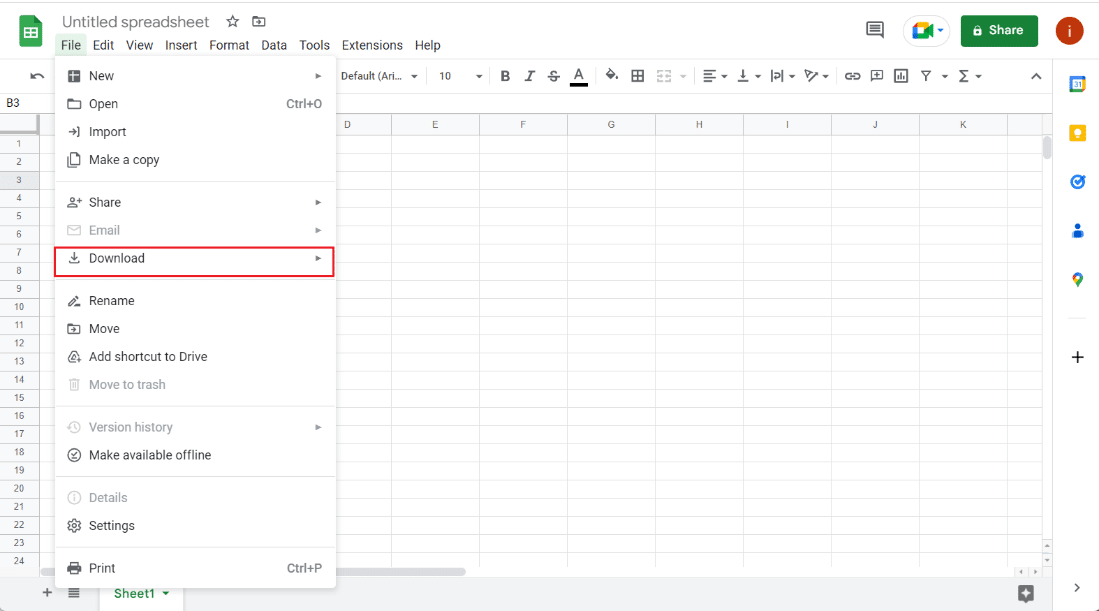The image size is (1099, 611).
Task: Expand the New submenu
Action: point(195,76)
